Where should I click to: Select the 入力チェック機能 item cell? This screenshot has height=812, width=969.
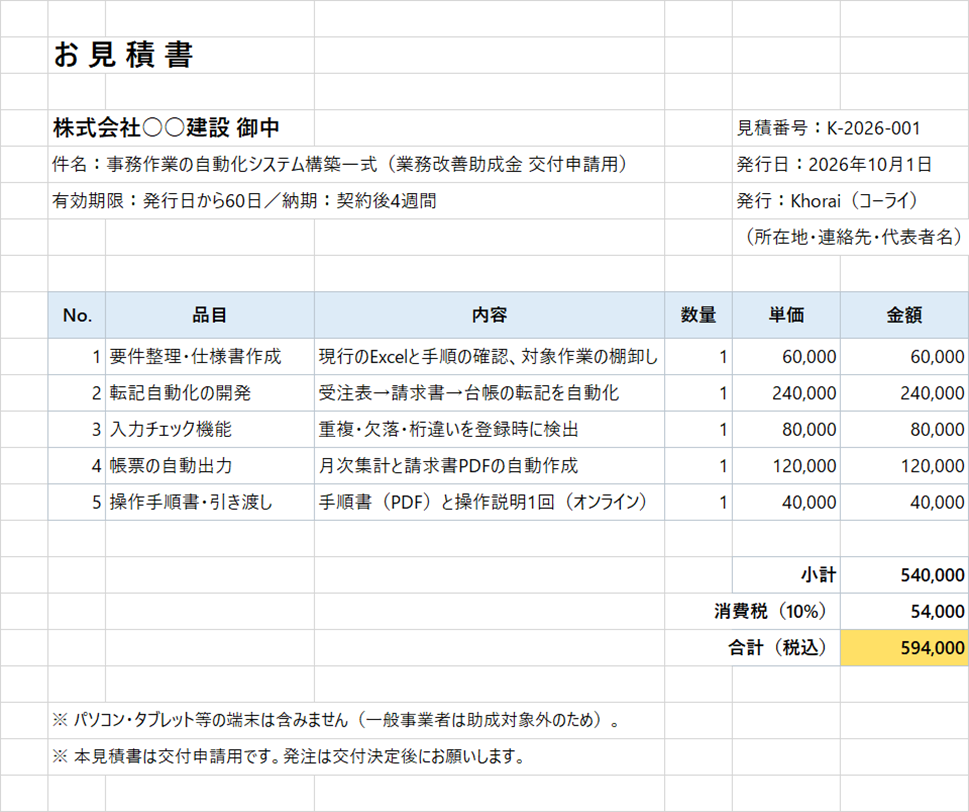pyautogui.click(x=209, y=429)
